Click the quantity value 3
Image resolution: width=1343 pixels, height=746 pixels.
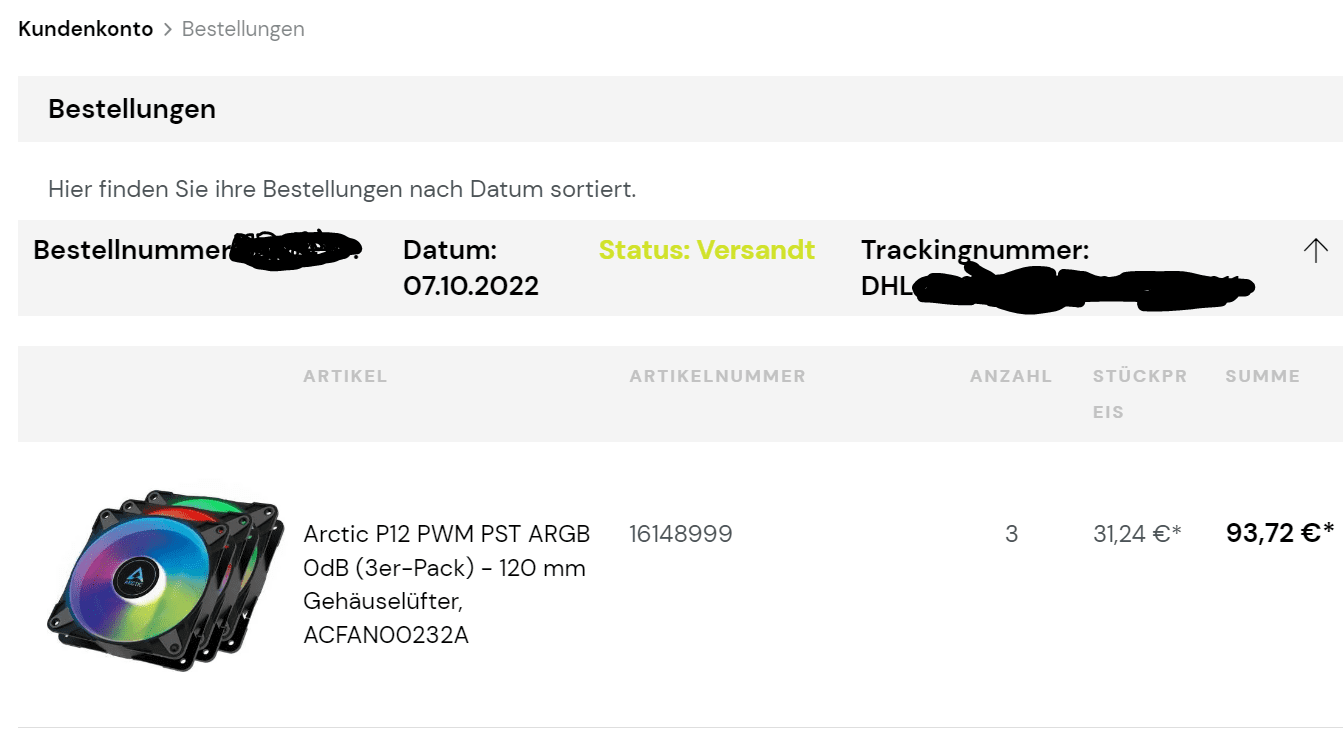[1011, 534]
